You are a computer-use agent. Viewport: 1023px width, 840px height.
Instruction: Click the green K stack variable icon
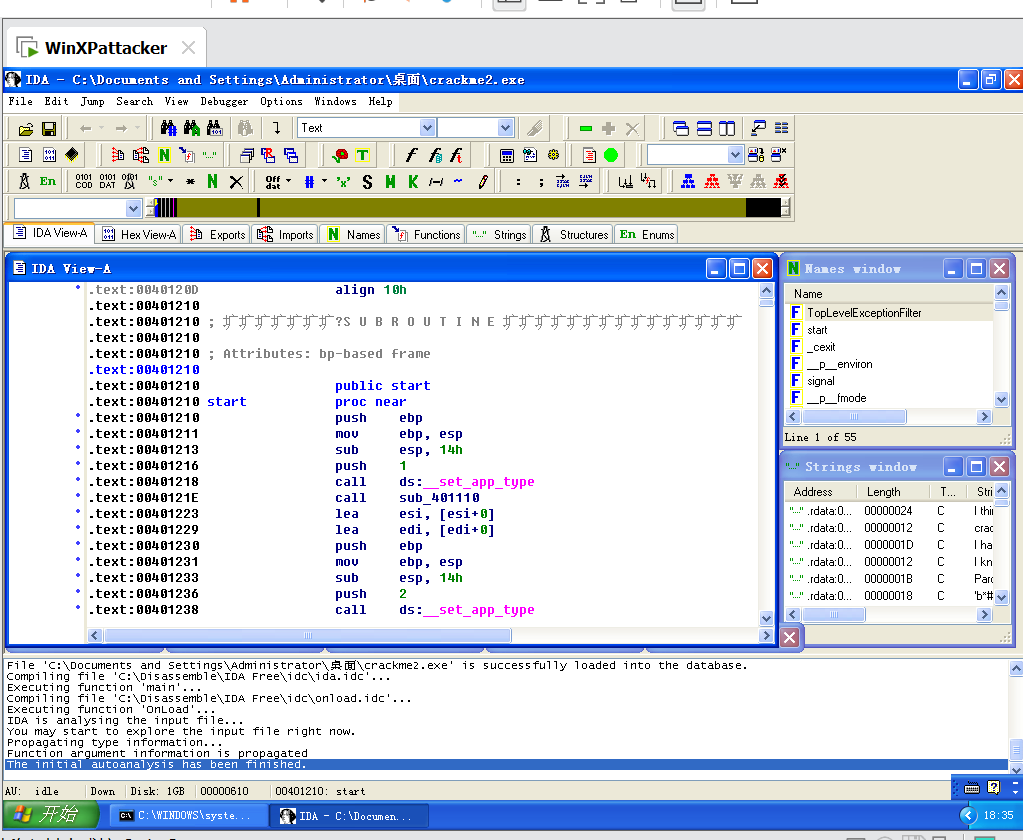tap(413, 182)
